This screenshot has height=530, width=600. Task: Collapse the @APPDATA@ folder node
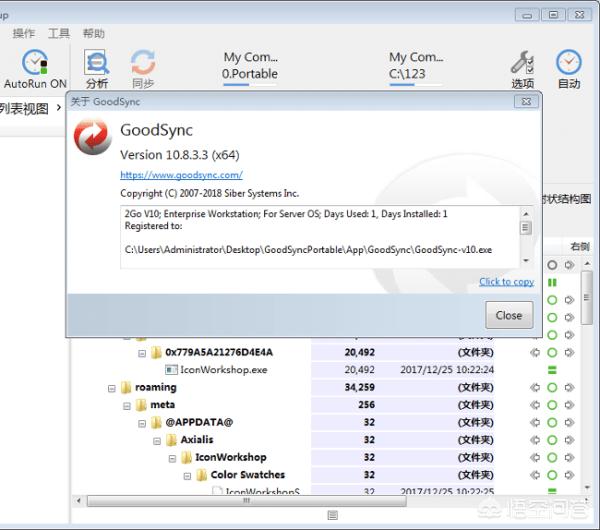tap(142, 423)
